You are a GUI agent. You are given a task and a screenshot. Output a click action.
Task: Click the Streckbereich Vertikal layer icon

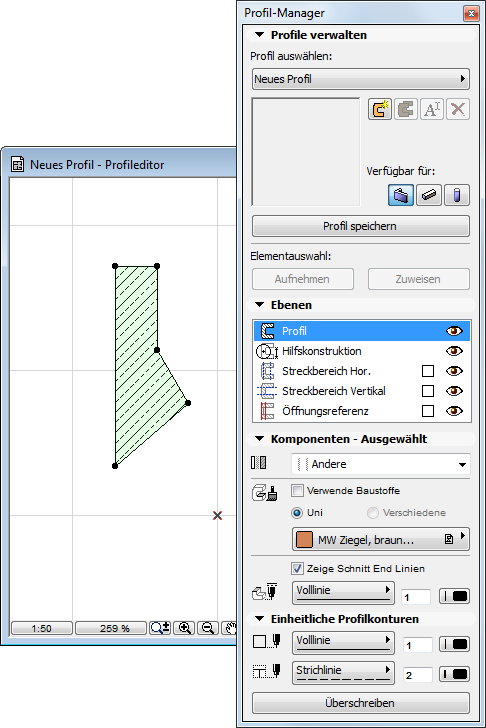[267, 391]
